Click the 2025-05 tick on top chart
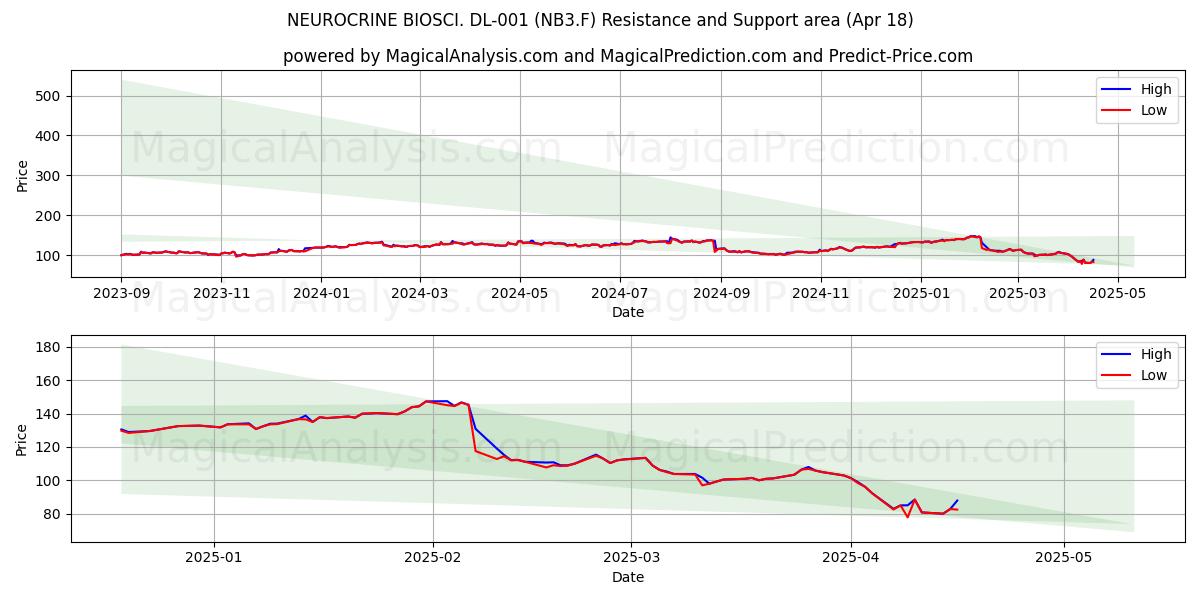This screenshot has width=1200, height=600. [x=1118, y=293]
